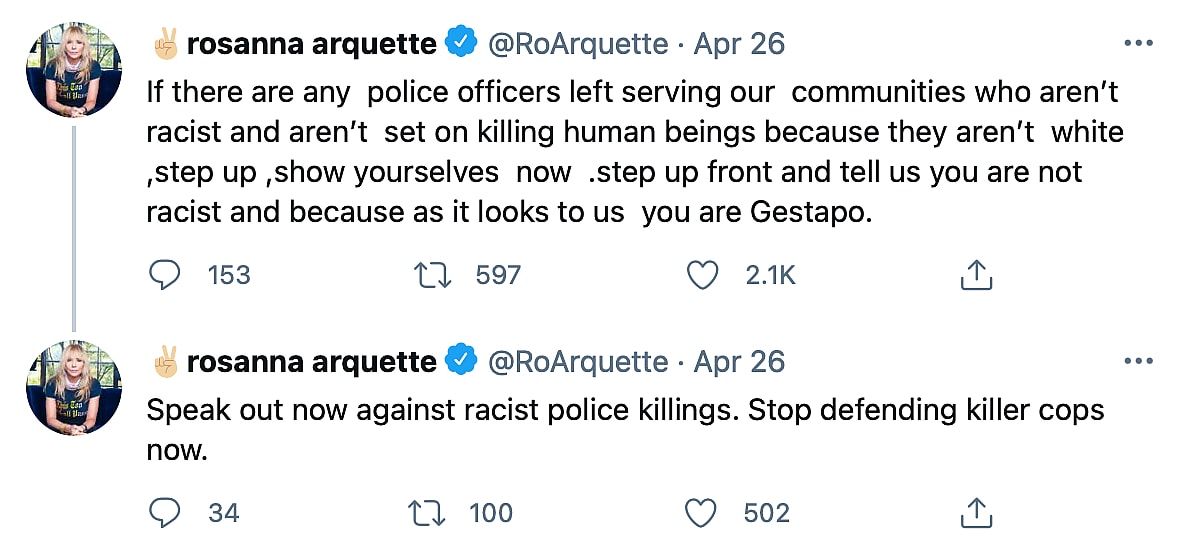This screenshot has width=1186, height=546.
Task: Share the tweet about killer cops
Action: point(975,513)
